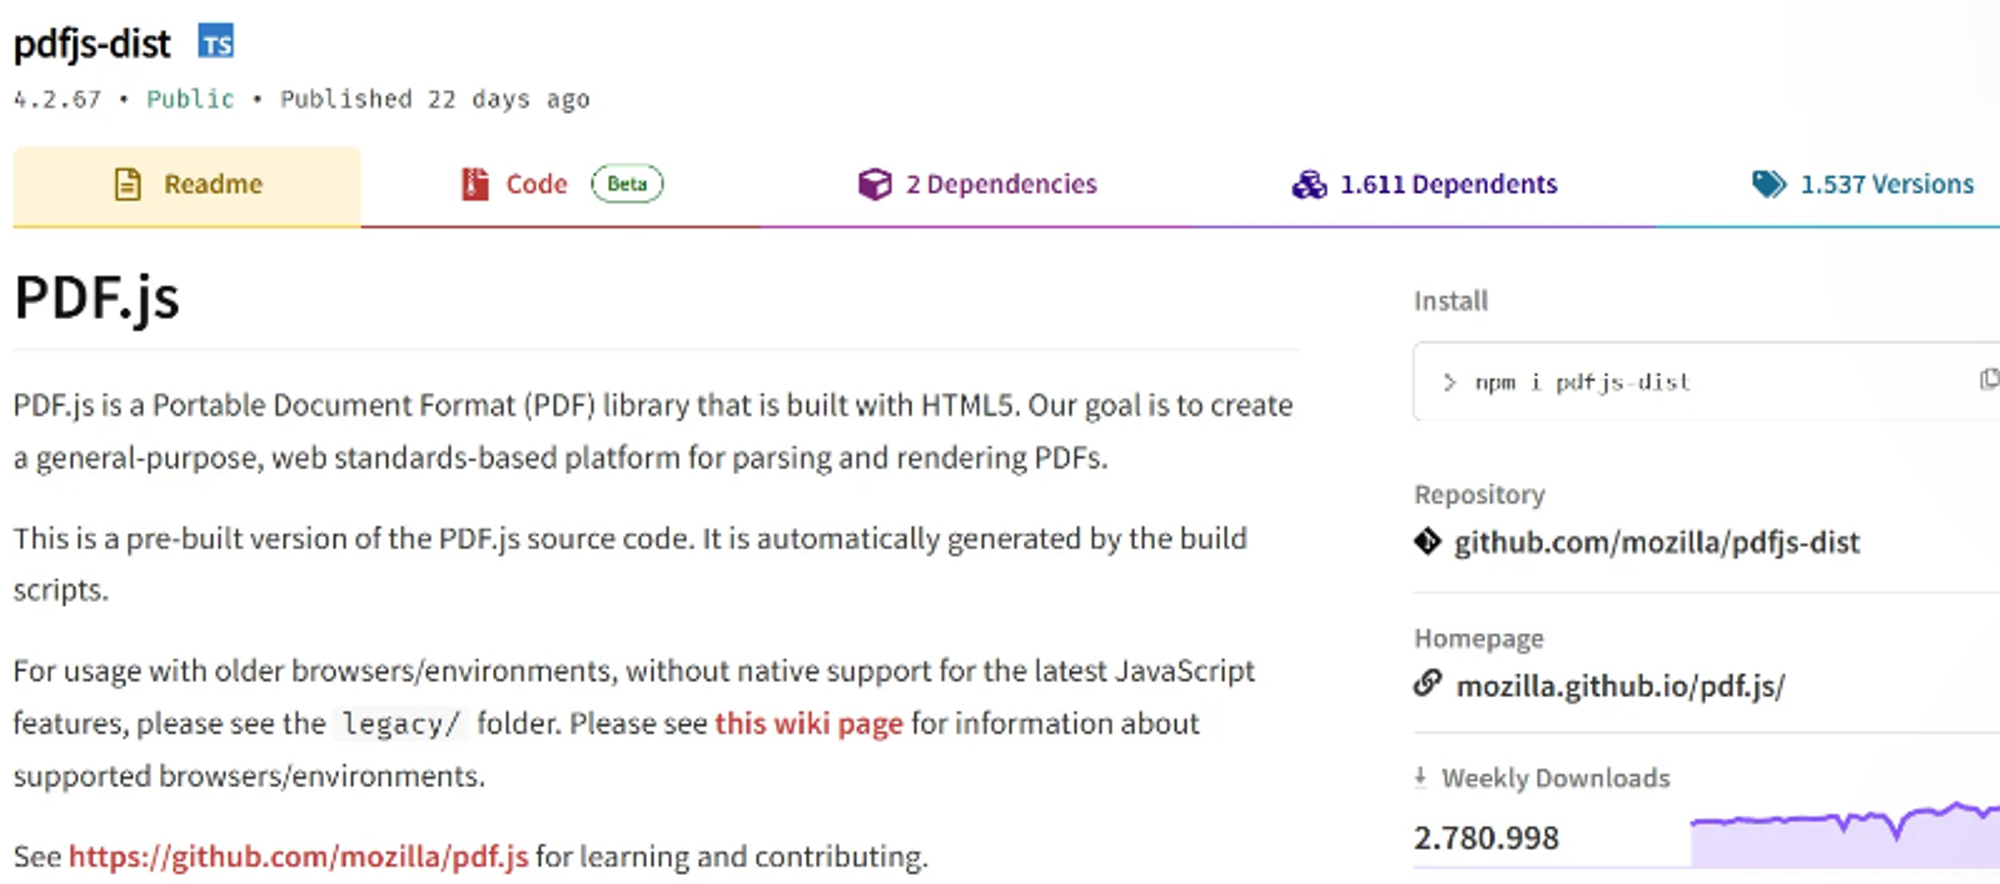
Task: Click the legacy/ code snippet
Action: (x=401, y=724)
